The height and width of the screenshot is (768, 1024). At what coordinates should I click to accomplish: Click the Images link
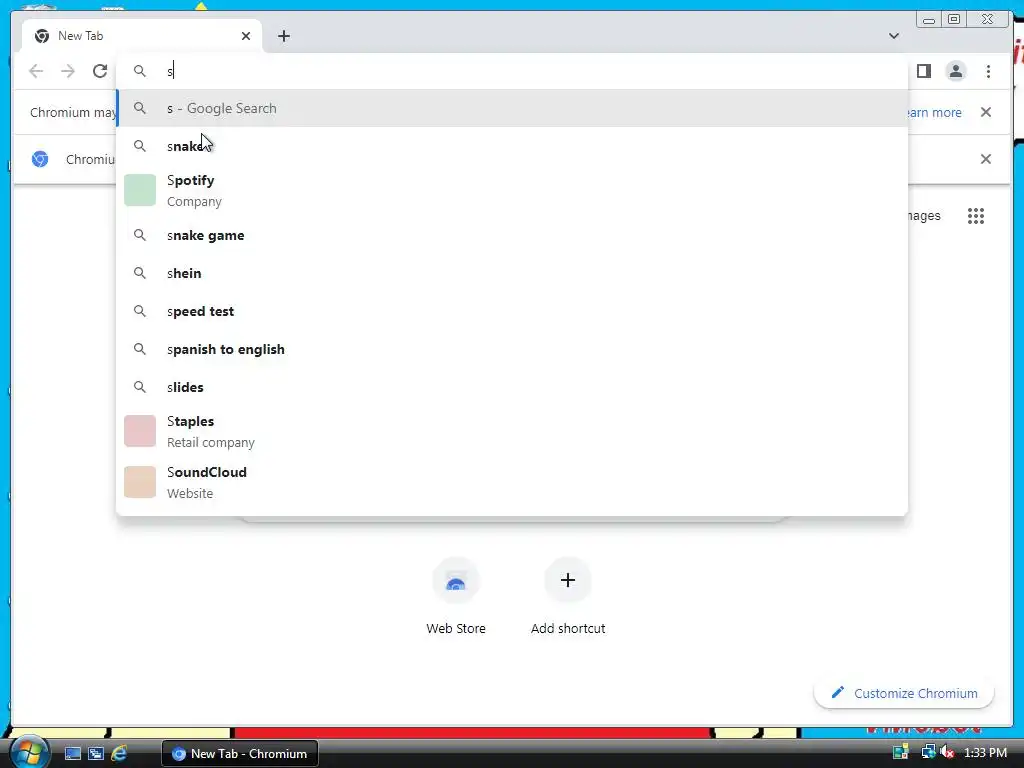[923, 216]
